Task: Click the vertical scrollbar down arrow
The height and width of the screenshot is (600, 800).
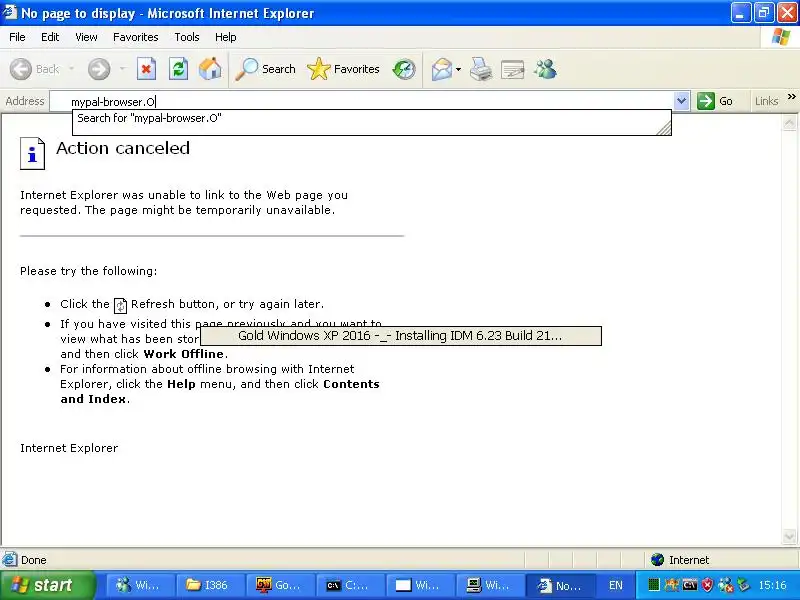Action: 789,536
